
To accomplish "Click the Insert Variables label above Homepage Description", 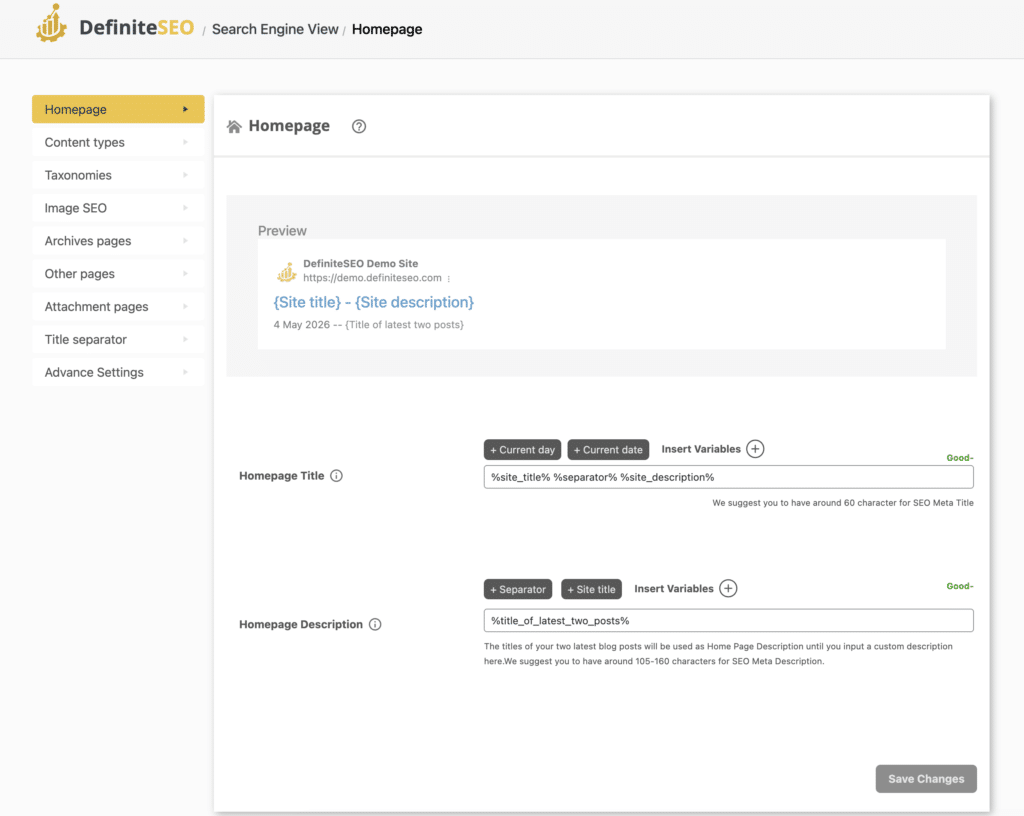I will point(673,588).
